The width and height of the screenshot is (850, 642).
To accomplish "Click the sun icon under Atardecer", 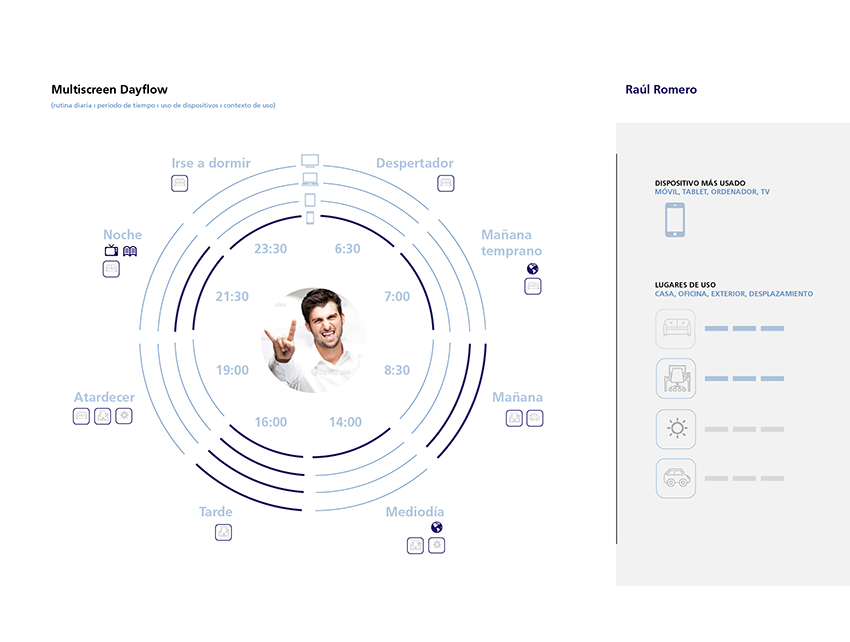I will click(x=124, y=416).
